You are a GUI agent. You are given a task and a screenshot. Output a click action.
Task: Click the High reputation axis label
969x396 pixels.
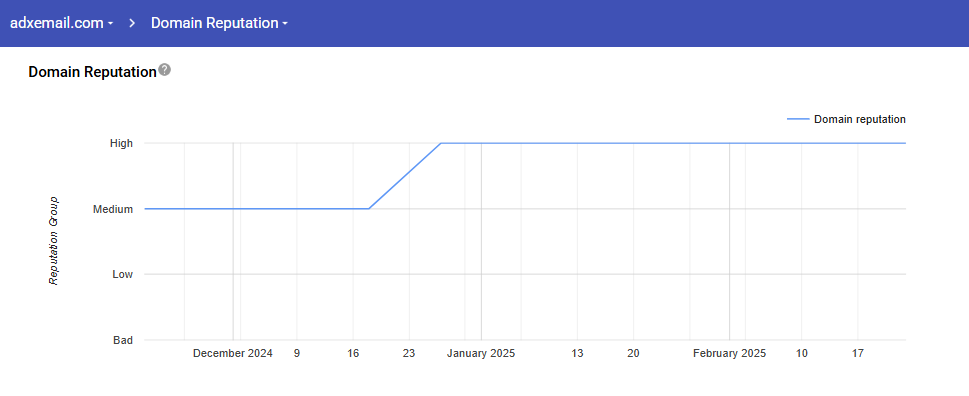tap(121, 143)
